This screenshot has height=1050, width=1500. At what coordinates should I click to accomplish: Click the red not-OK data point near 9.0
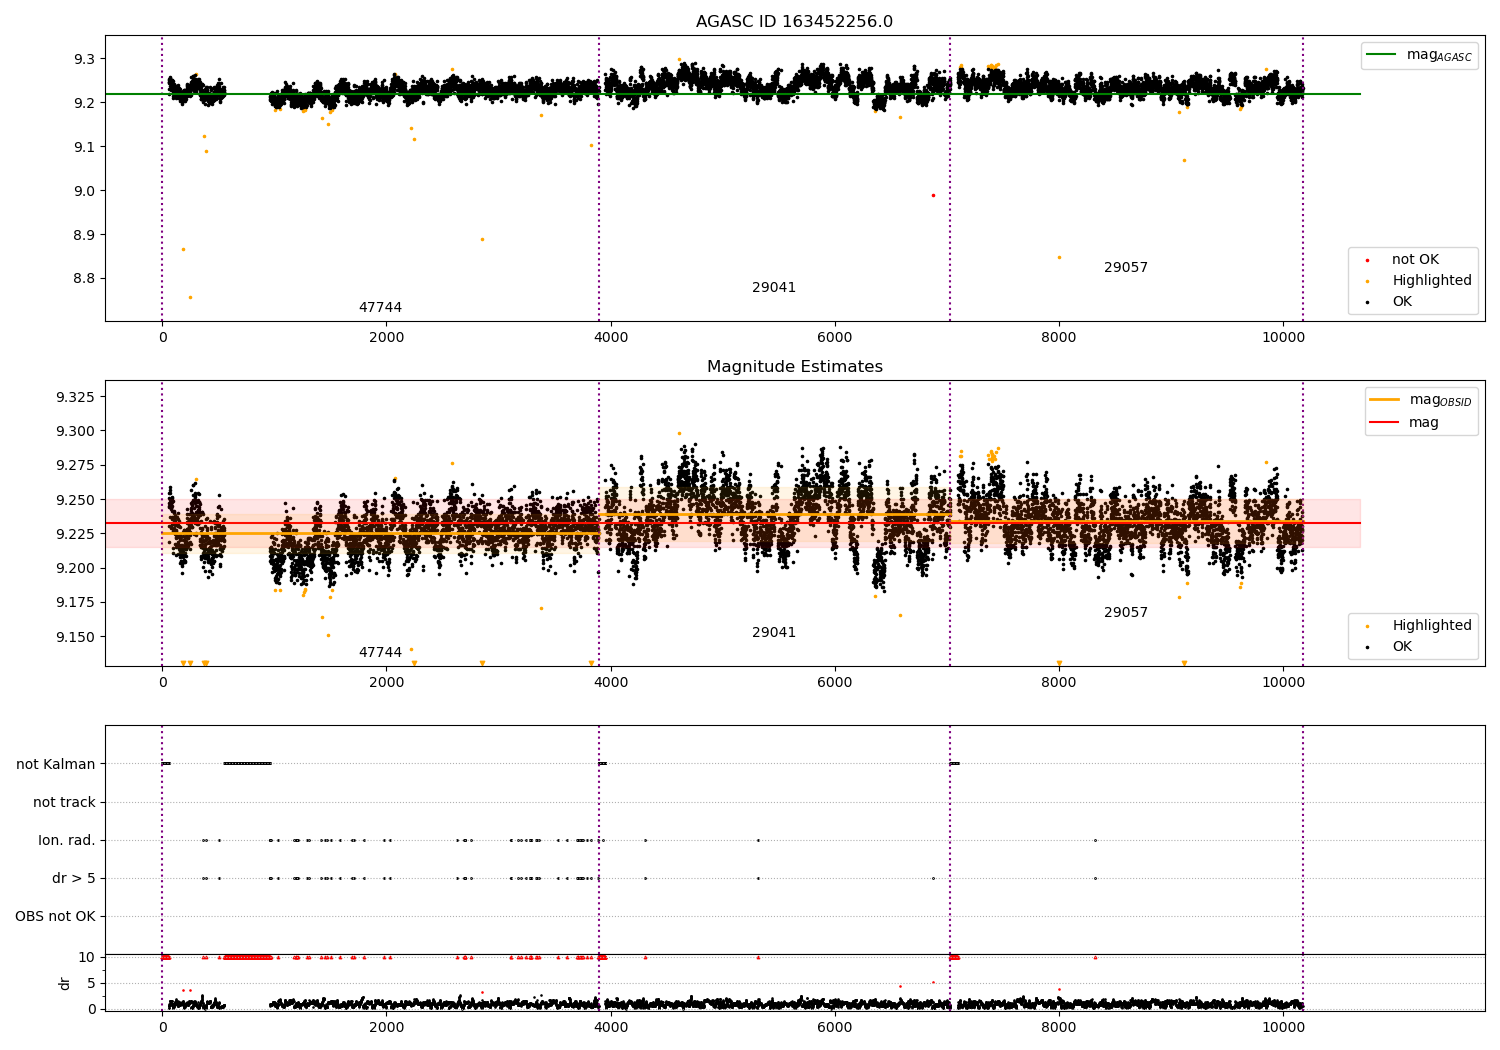[933, 195]
